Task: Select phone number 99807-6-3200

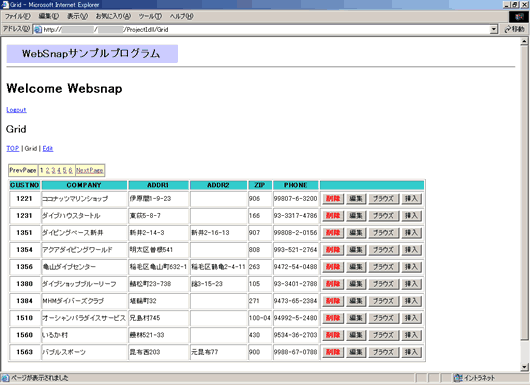Action: [296, 199]
